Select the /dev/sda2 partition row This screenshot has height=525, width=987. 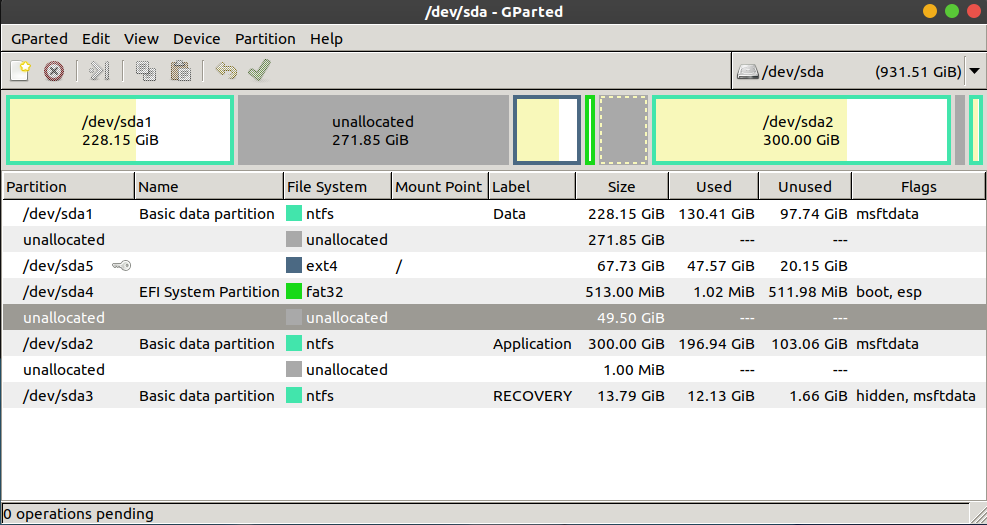pos(494,344)
